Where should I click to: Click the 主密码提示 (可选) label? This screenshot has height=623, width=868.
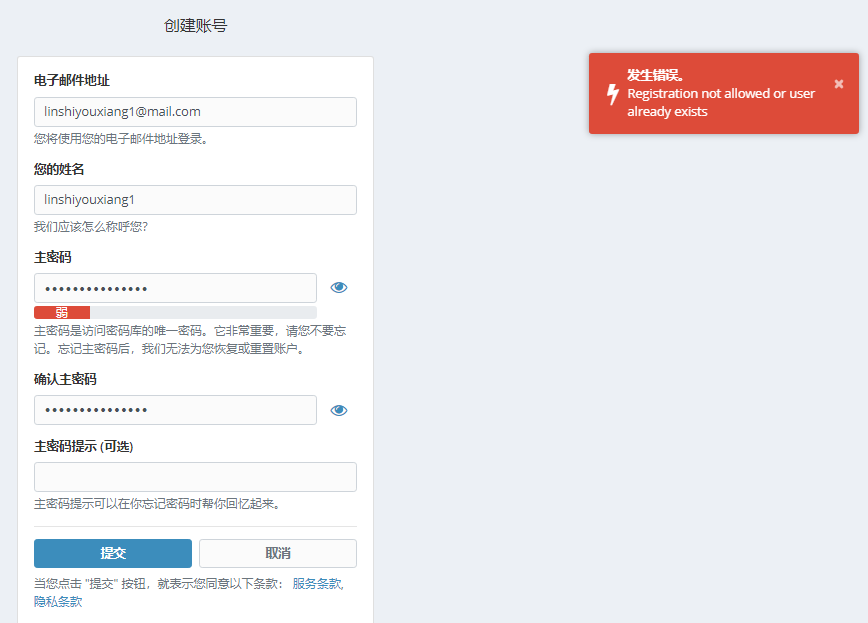(x=83, y=446)
